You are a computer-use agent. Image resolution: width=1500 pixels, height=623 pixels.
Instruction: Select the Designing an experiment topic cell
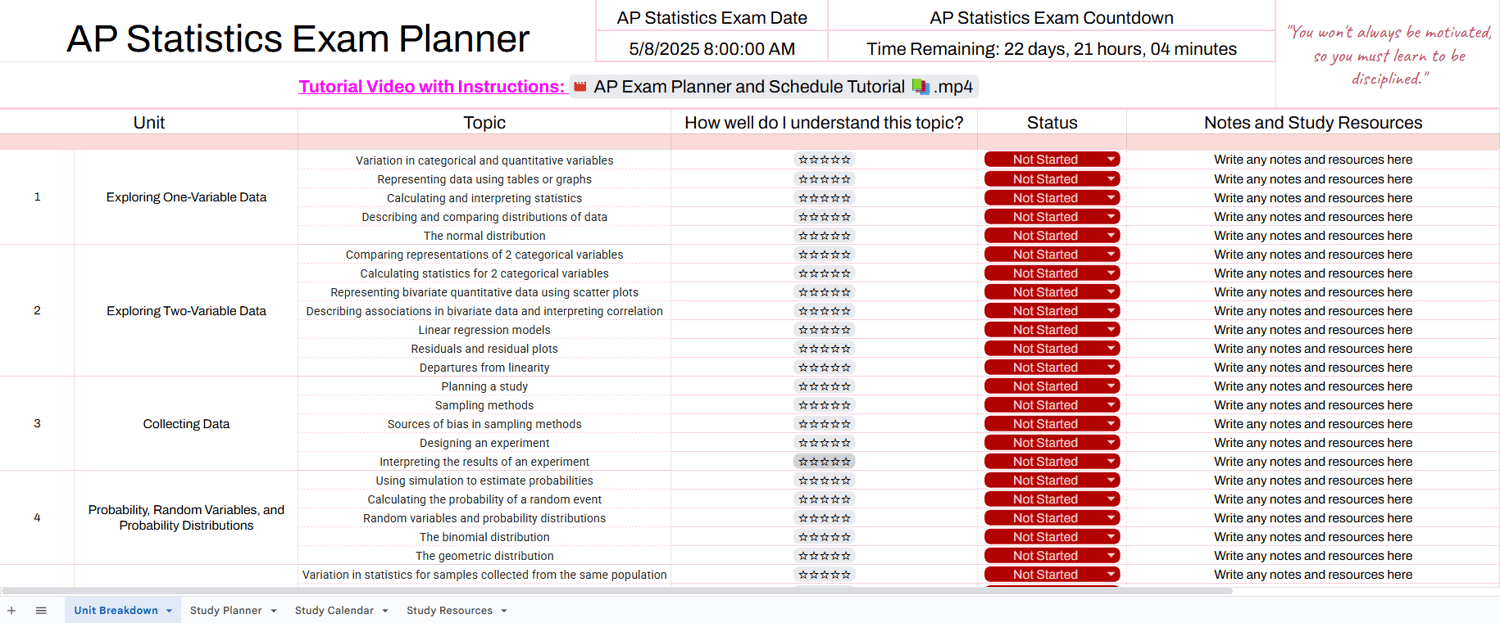coord(484,443)
